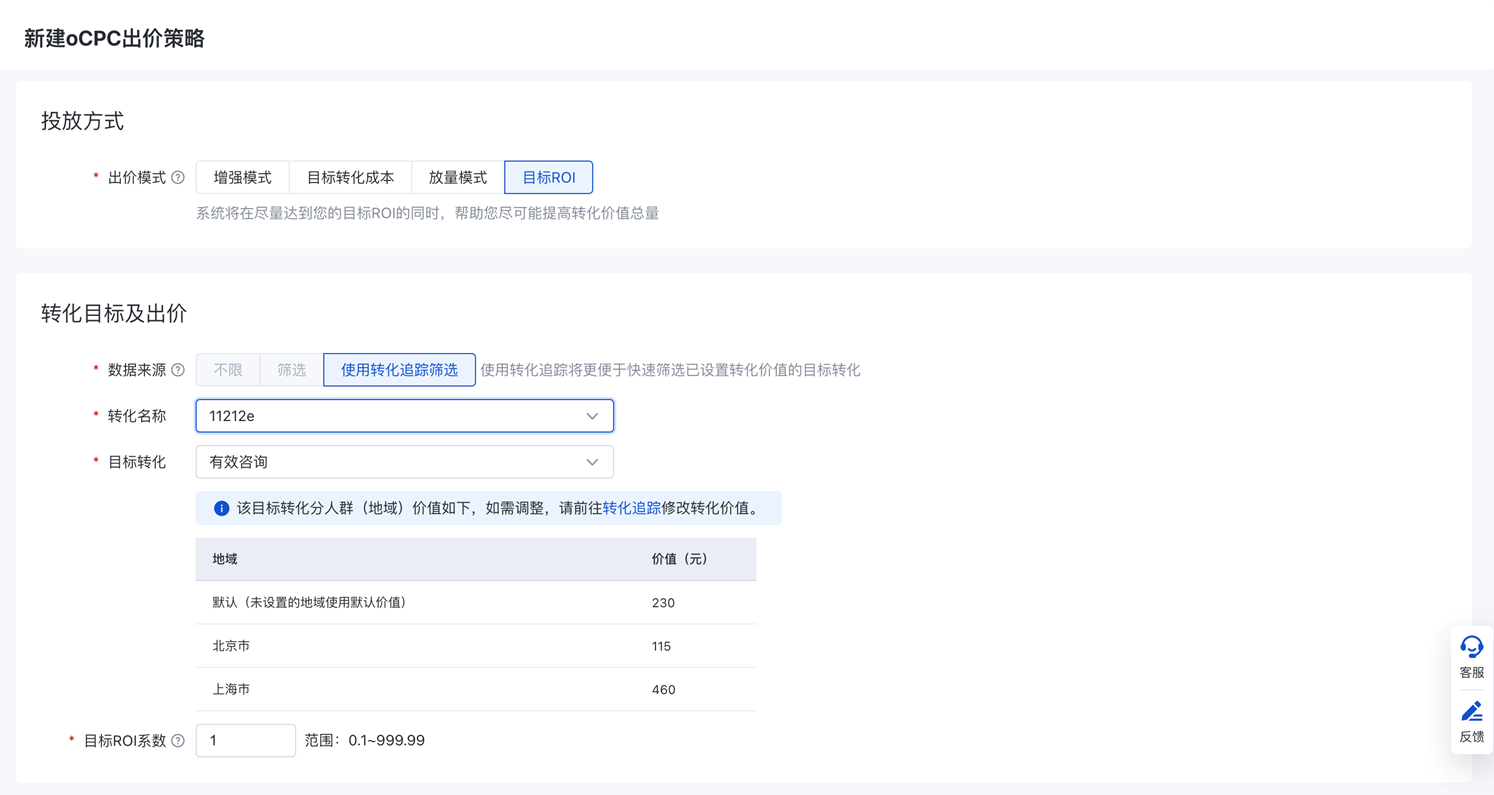The width and height of the screenshot is (1494, 795).
Task: Select the 目标转化成本 bidding mode
Action: click(350, 178)
